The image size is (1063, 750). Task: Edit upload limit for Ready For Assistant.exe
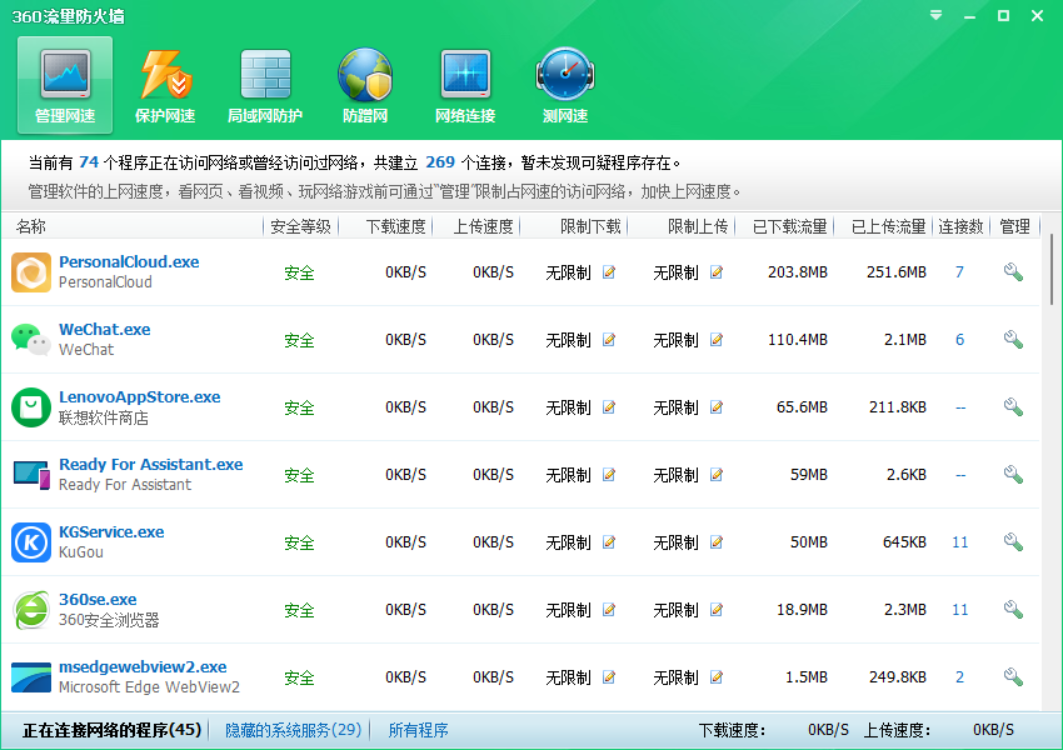click(x=717, y=475)
